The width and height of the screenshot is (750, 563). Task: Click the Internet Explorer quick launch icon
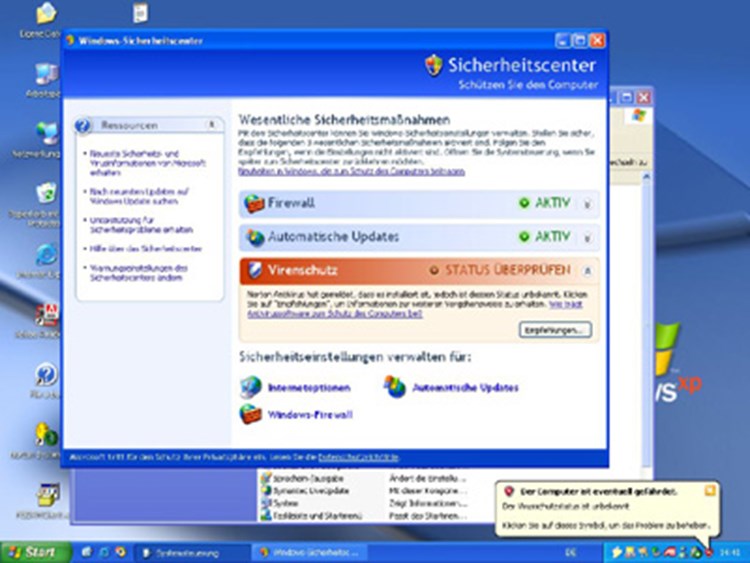(104, 552)
